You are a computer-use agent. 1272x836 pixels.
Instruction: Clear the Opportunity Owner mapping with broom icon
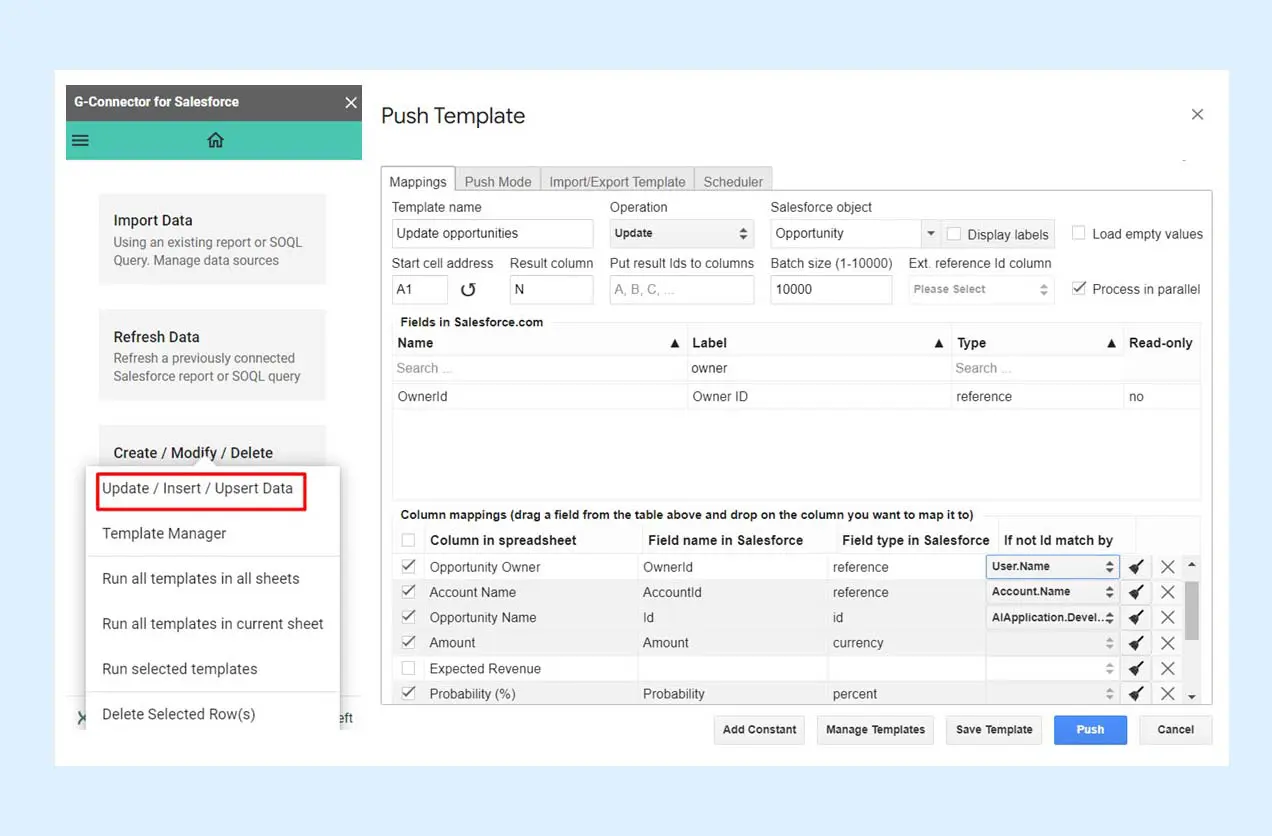pyautogui.click(x=1136, y=567)
